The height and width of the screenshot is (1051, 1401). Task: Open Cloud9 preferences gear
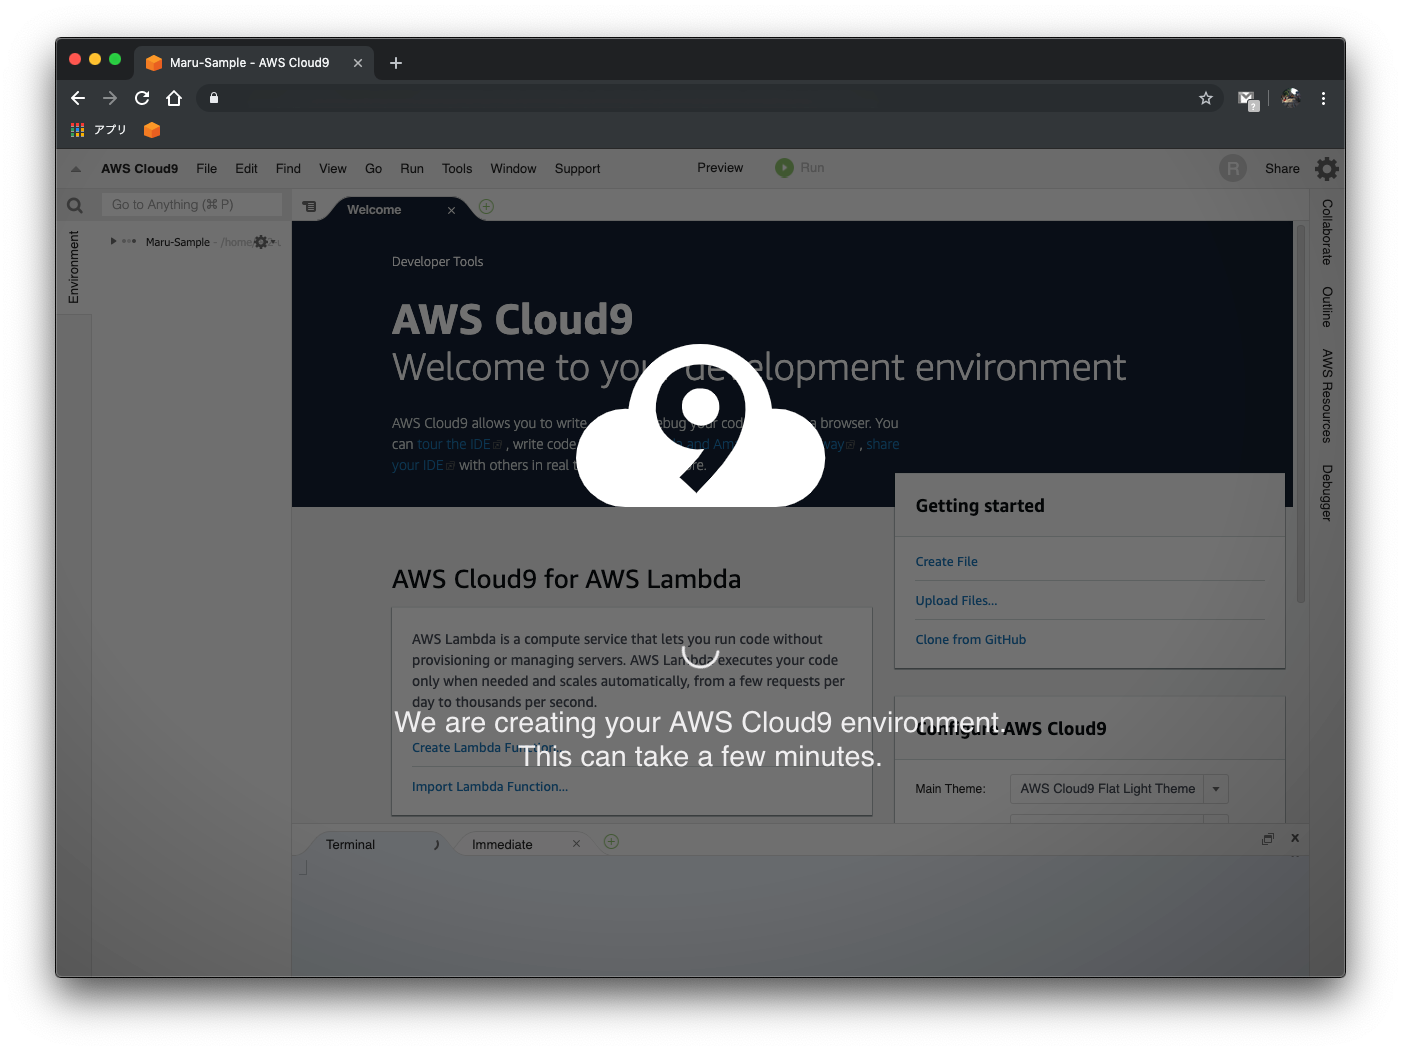point(1327,169)
